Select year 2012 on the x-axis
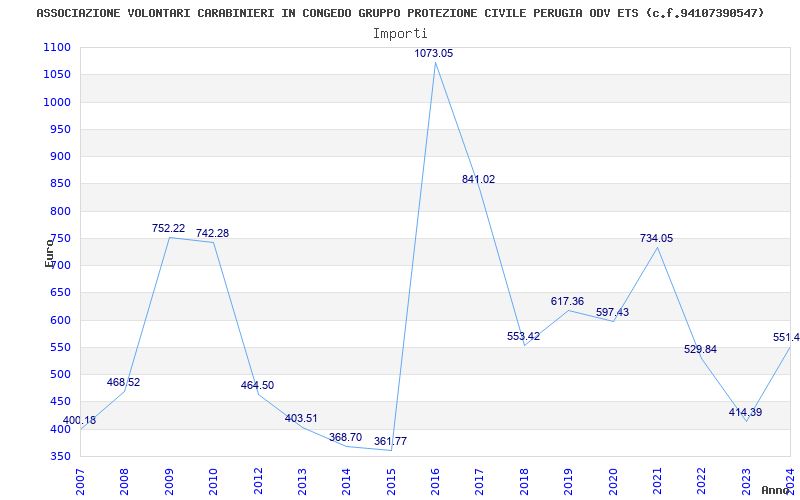 coord(258,481)
